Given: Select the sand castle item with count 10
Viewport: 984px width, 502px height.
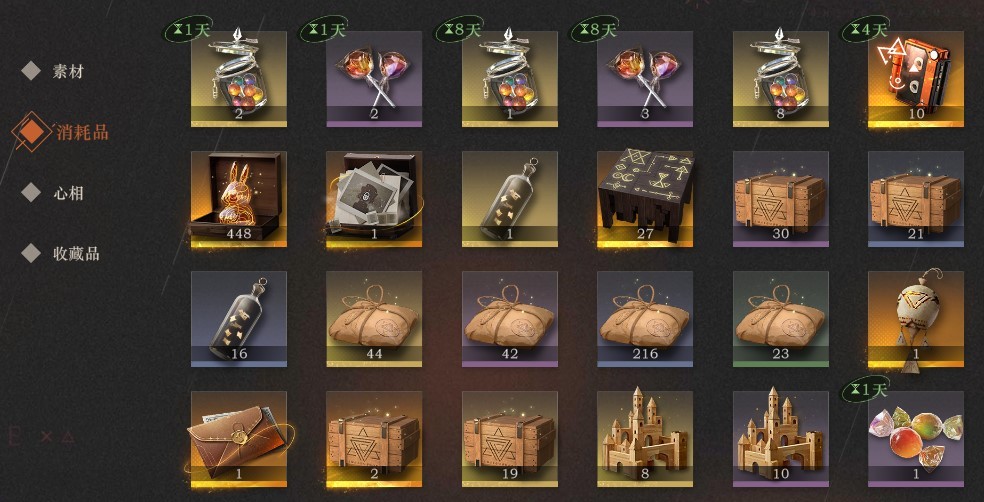Looking at the screenshot, I should [x=781, y=439].
